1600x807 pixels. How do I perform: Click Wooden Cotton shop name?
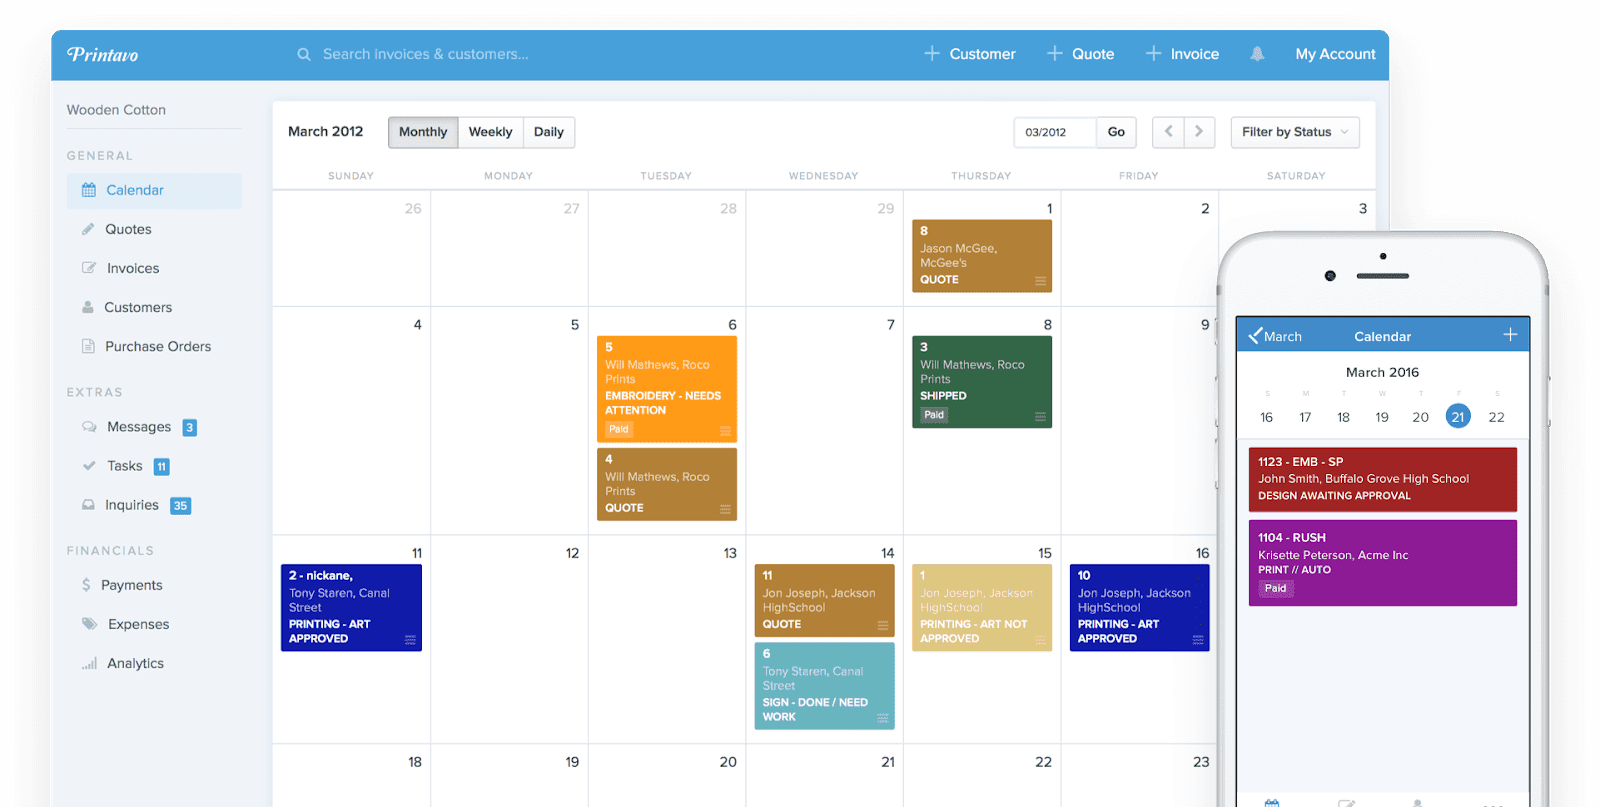[x=116, y=110]
